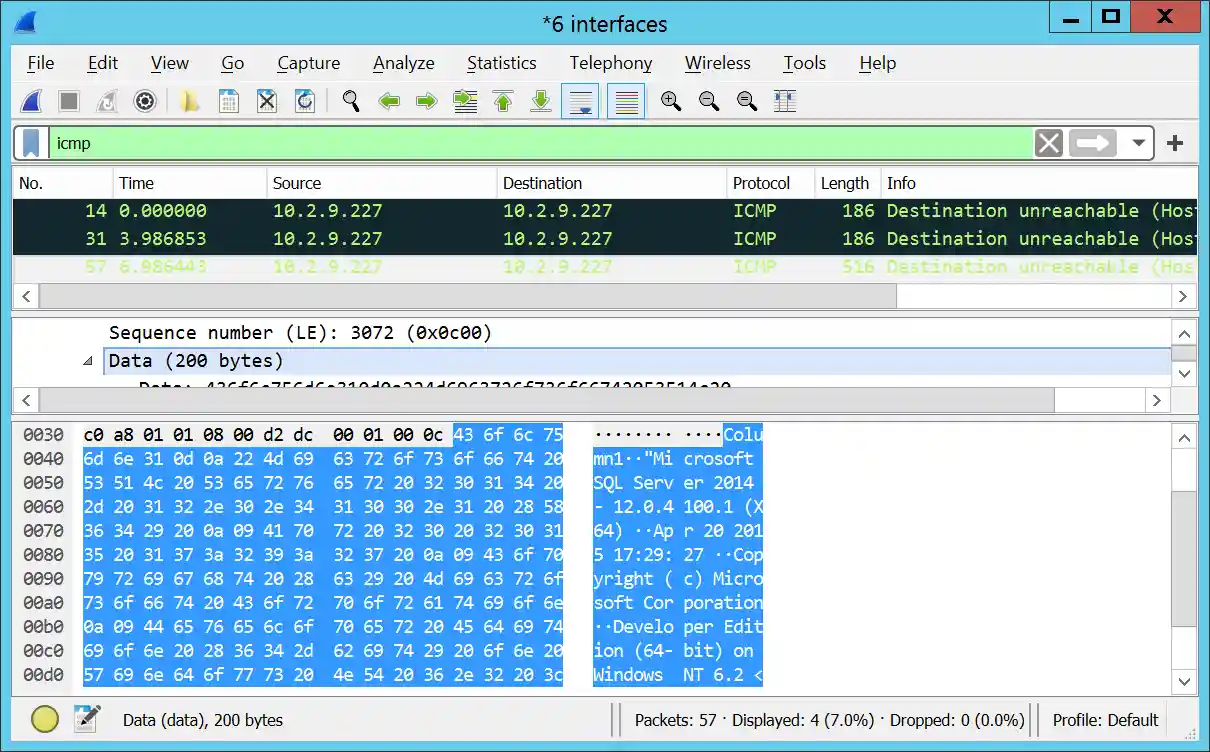Zoom out main window text
The width and height of the screenshot is (1210, 752).
click(x=709, y=101)
